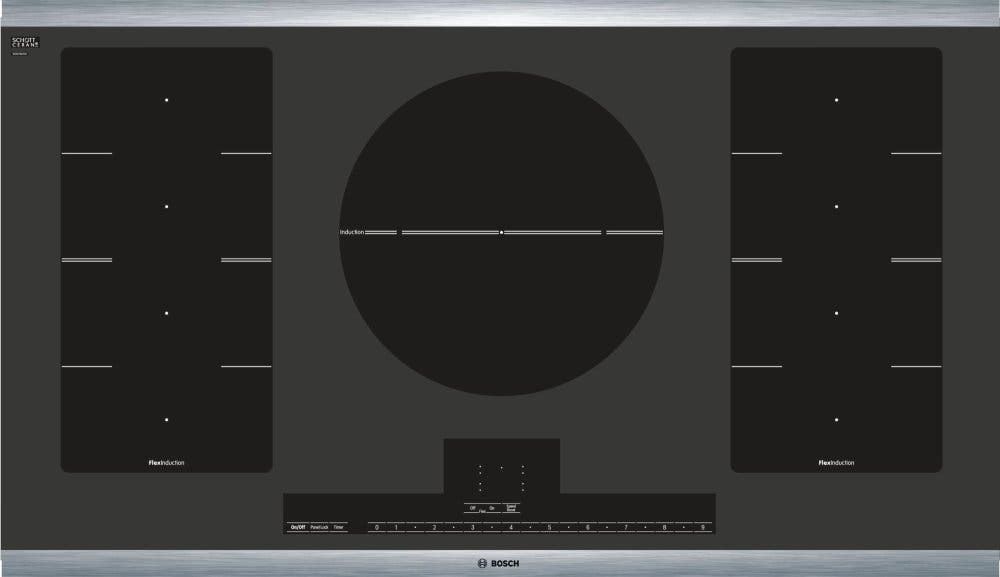Image resolution: width=1000 pixels, height=577 pixels.
Task: Choose power level 3 on scale
Action: 473,527
